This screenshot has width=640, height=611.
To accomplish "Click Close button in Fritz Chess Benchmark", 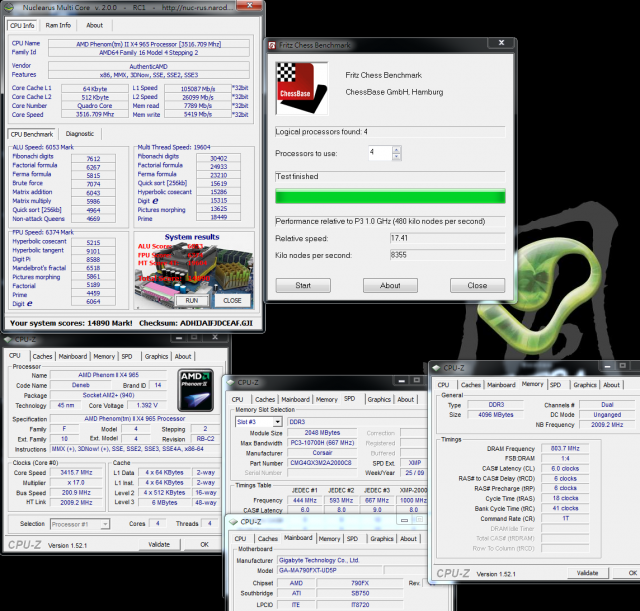I will pos(478,285).
